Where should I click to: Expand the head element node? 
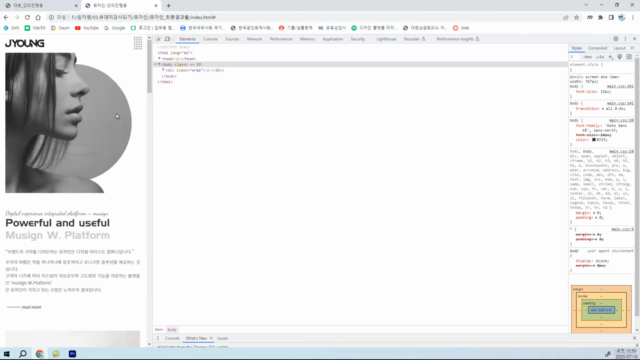click(x=160, y=59)
